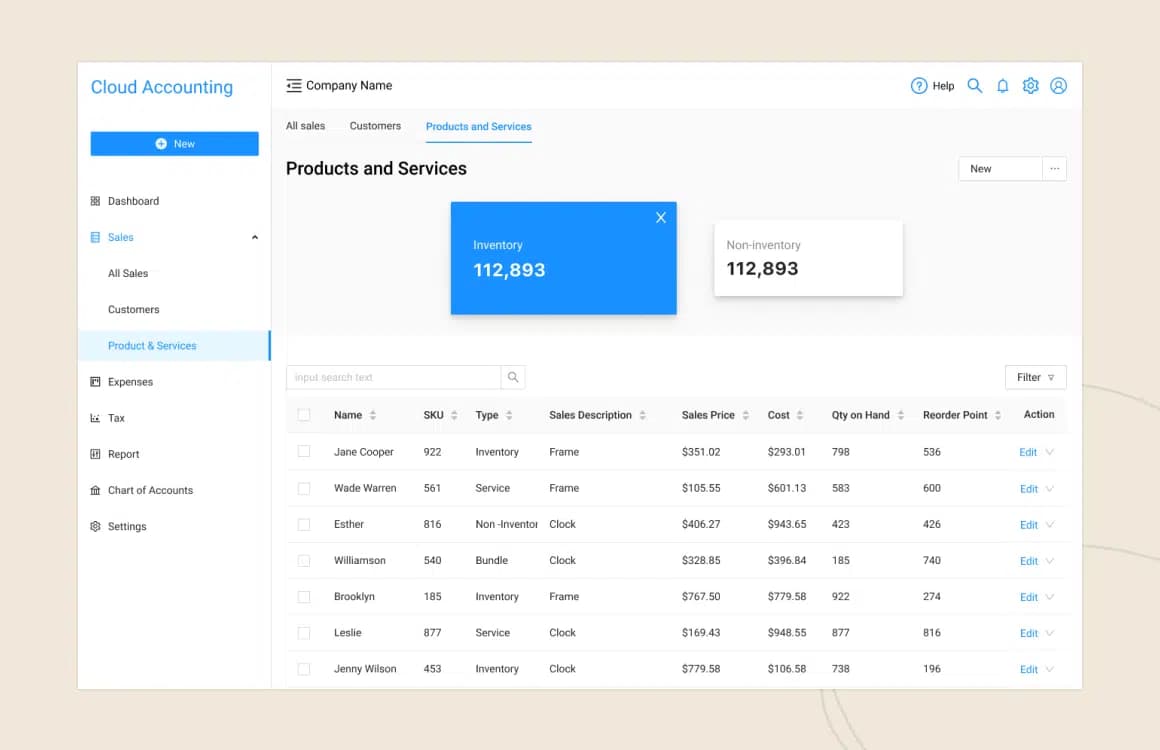Select the checkbox on Brooklyn's row
The height and width of the screenshot is (750, 1160).
point(304,596)
